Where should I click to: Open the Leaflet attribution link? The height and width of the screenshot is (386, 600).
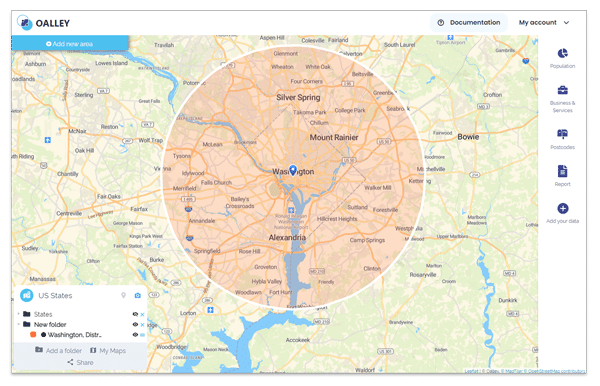tap(471, 371)
